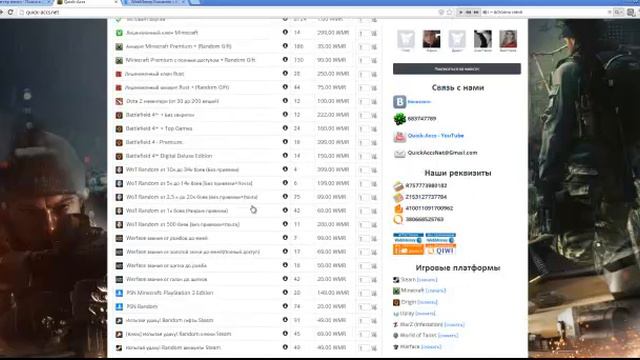Viewport: 640px width, 360px height.
Task: Click PlayStation icon beside PSN Random
Action: pos(119,307)
